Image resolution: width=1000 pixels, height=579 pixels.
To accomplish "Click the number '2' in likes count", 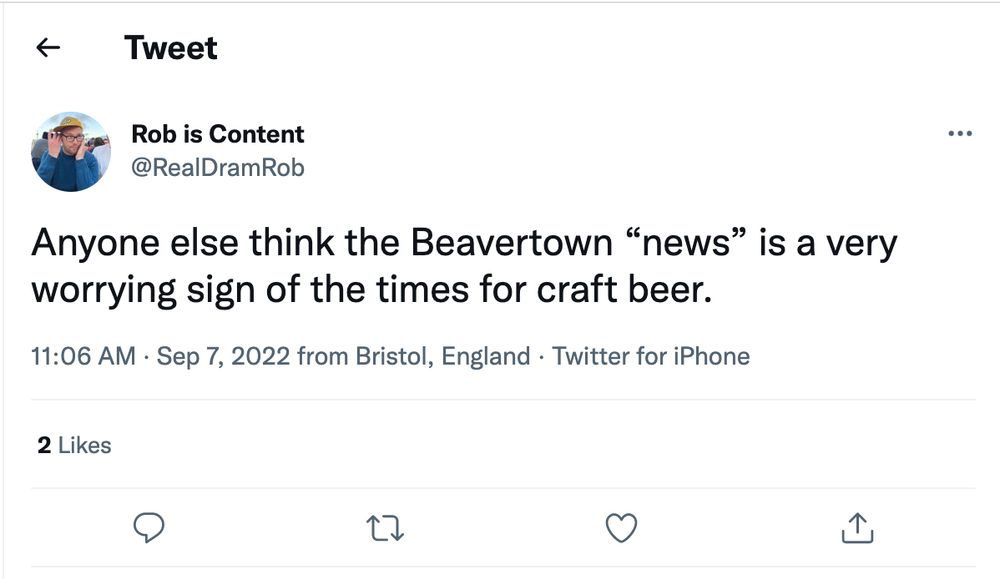I will pos(44,445).
